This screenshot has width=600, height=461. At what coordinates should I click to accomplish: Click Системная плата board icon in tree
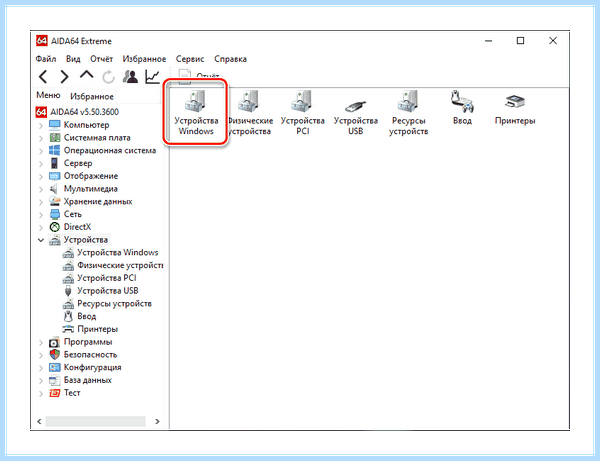pyautogui.click(x=55, y=137)
